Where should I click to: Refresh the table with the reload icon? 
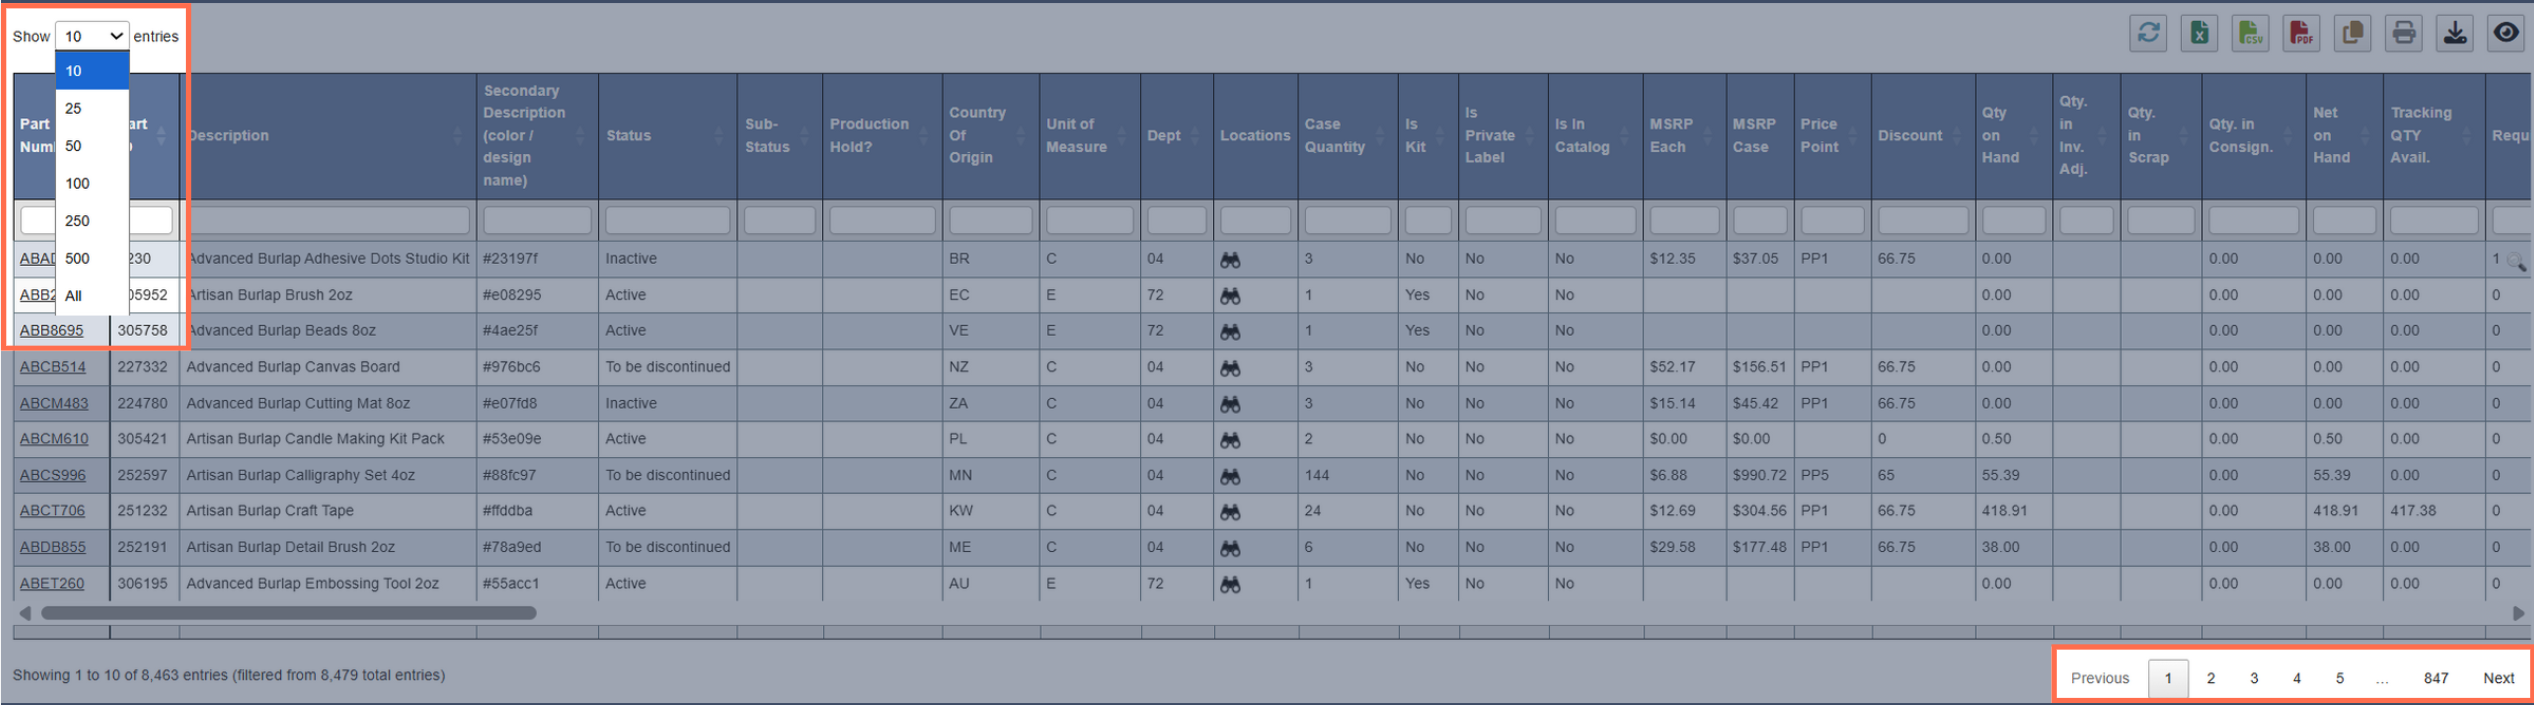[2148, 33]
